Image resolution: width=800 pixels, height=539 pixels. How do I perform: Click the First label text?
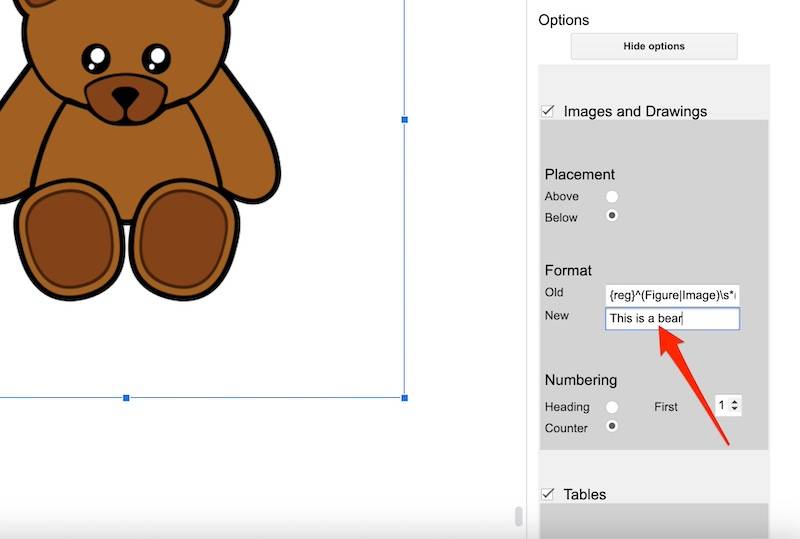point(666,407)
